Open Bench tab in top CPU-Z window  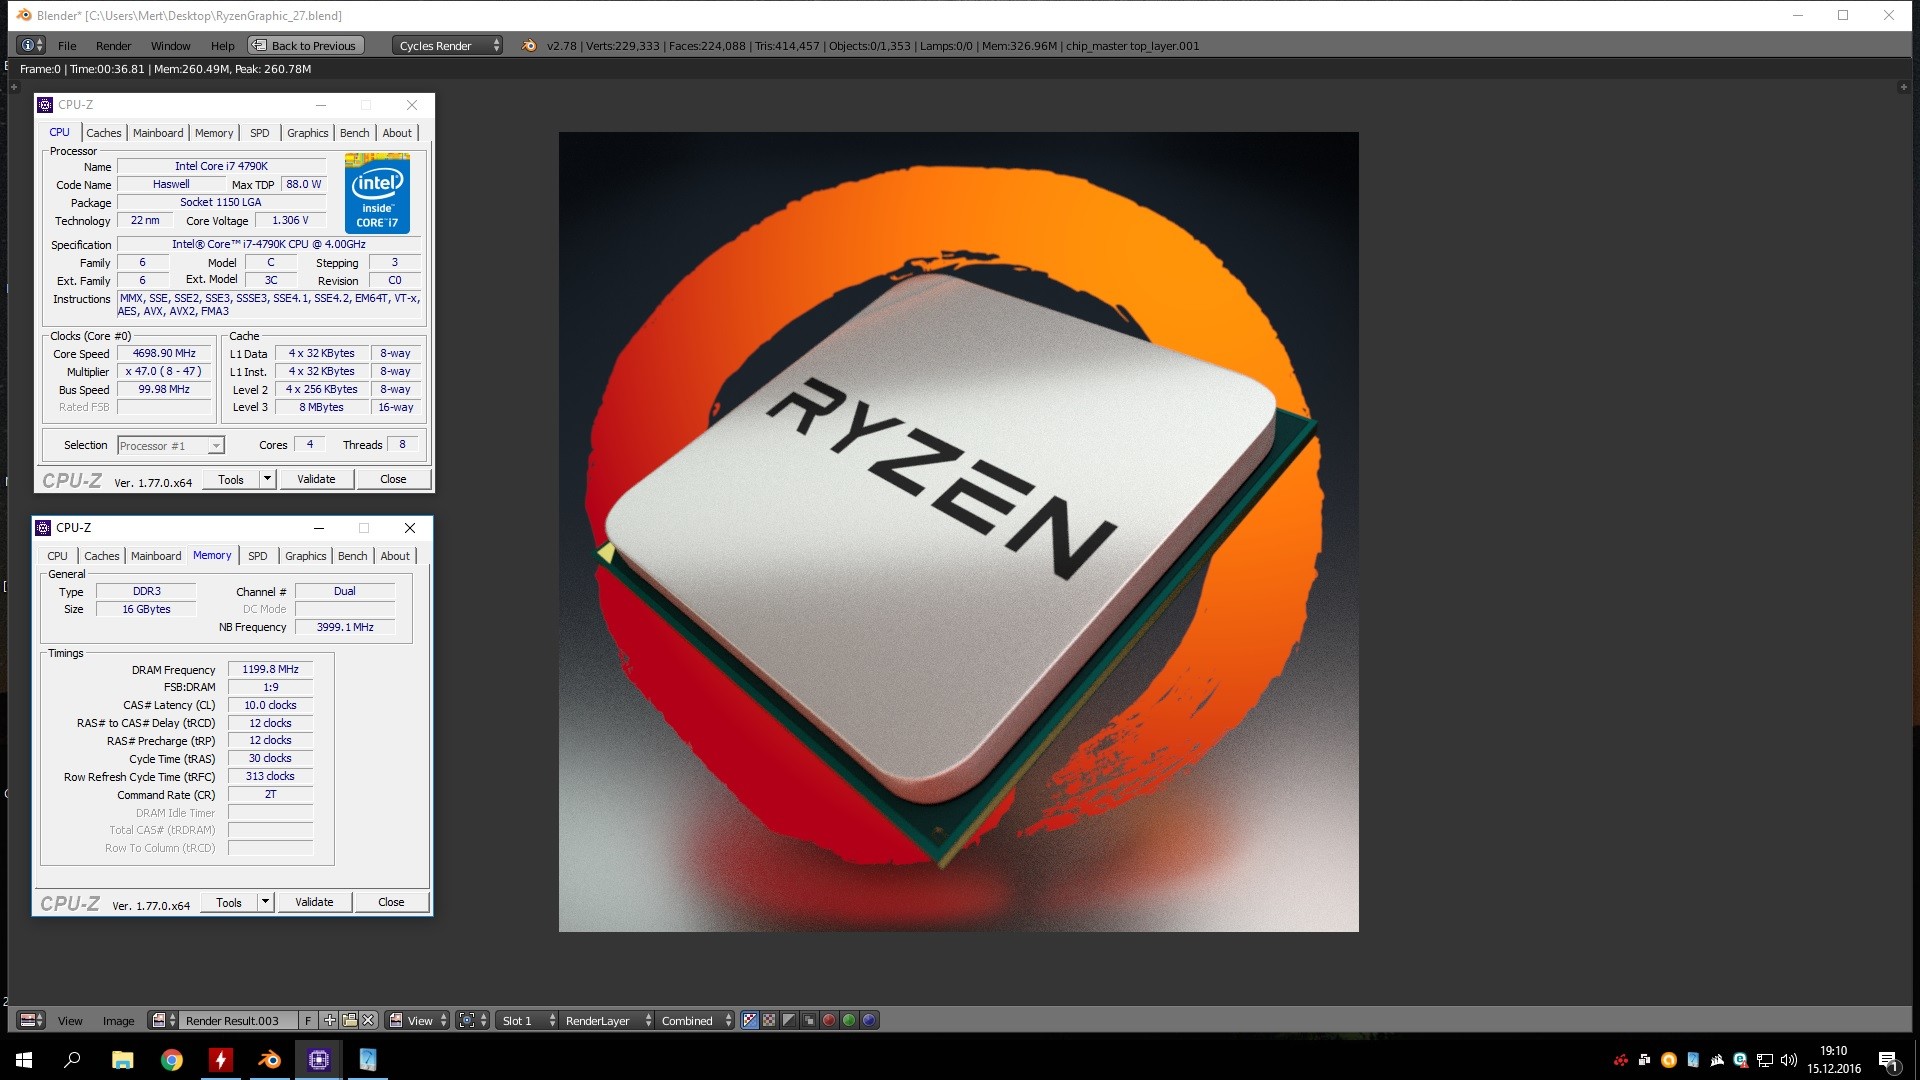[x=354, y=133]
